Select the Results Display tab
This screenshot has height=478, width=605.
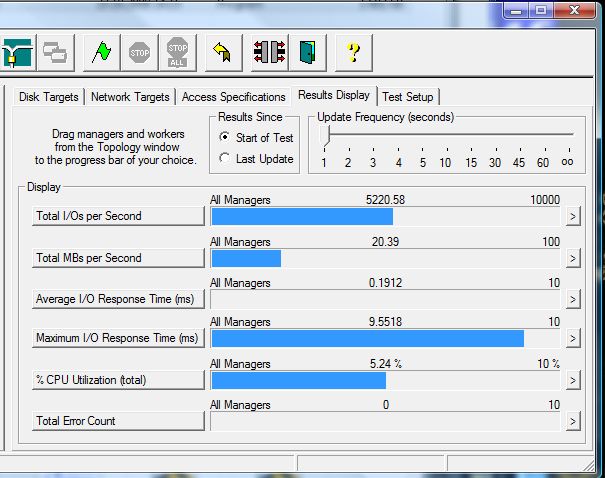334,95
